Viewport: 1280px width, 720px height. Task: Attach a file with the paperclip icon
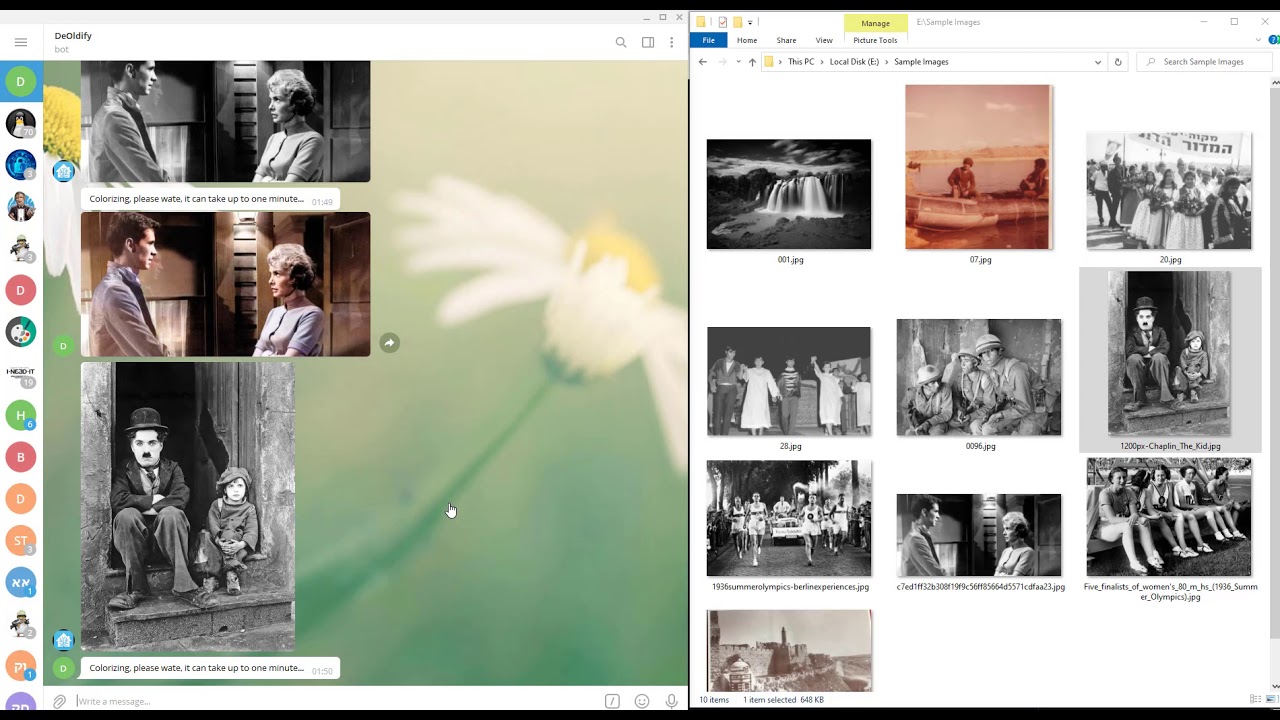pos(59,701)
